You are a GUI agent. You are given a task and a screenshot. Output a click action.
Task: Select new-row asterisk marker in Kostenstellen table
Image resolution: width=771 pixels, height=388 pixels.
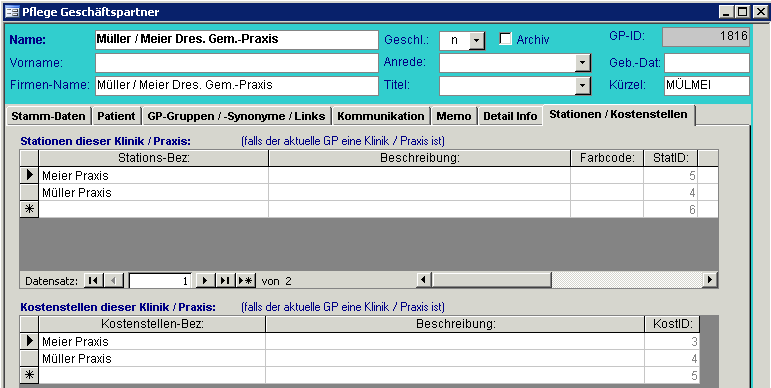[x=30, y=375]
